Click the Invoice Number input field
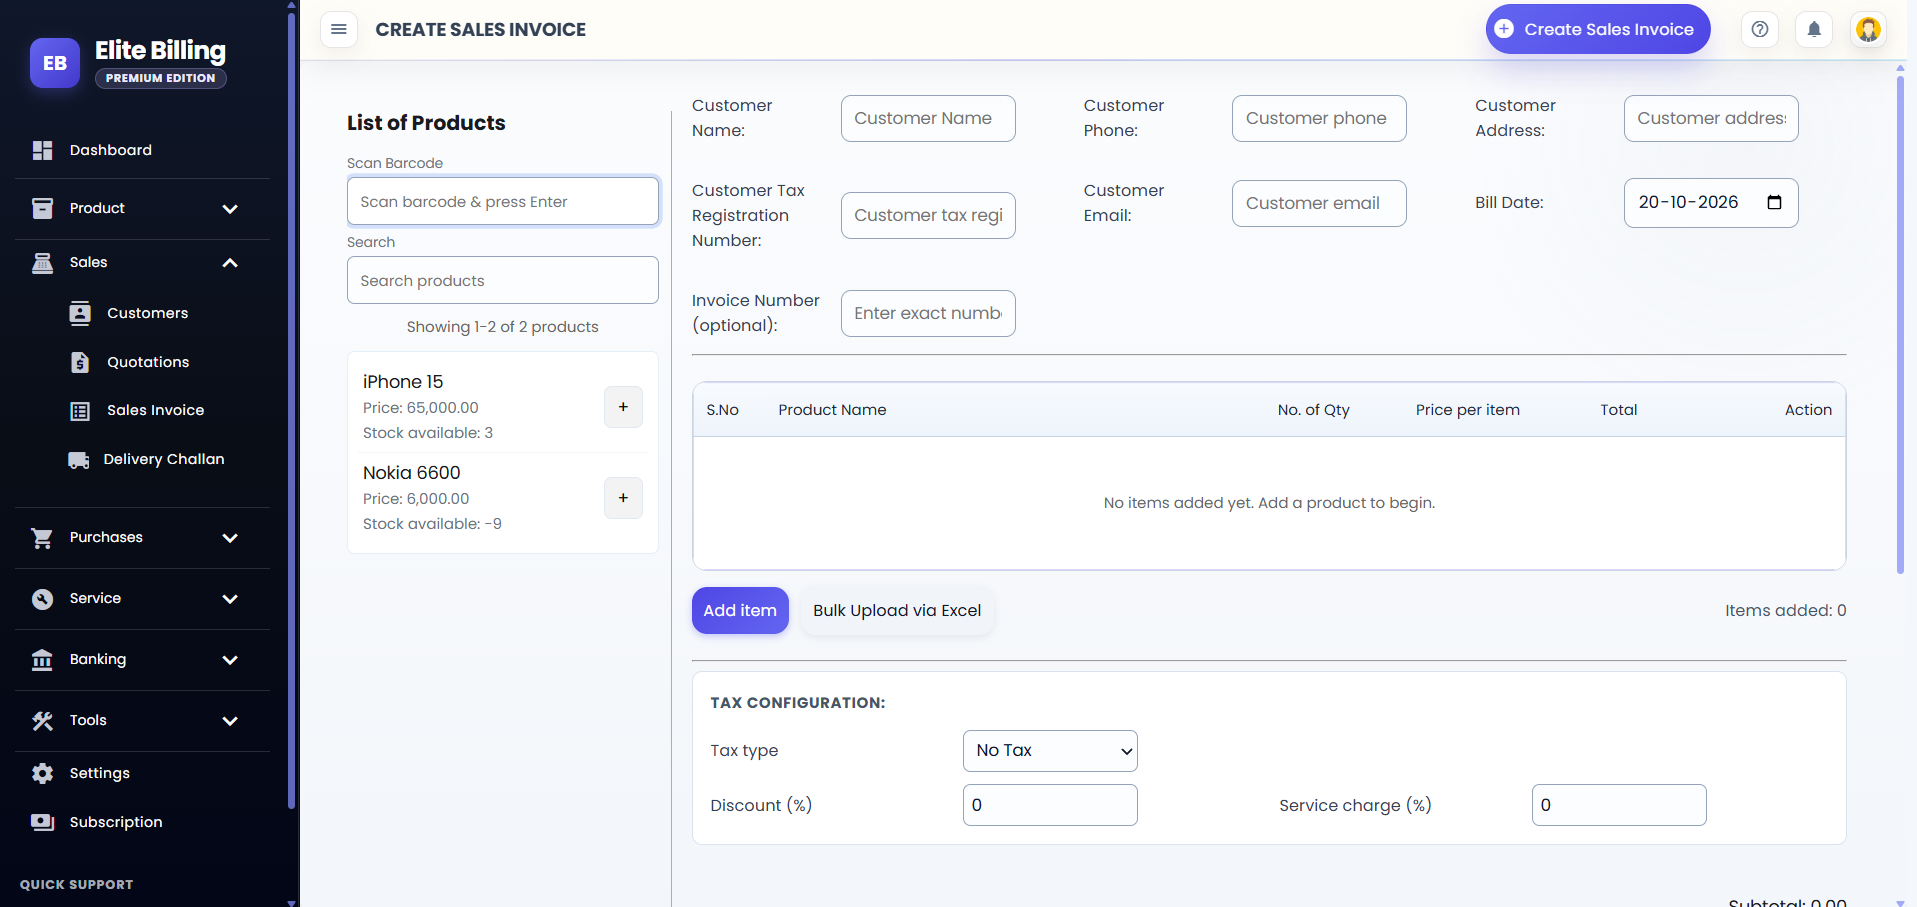This screenshot has height=907, width=1917. (928, 313)
